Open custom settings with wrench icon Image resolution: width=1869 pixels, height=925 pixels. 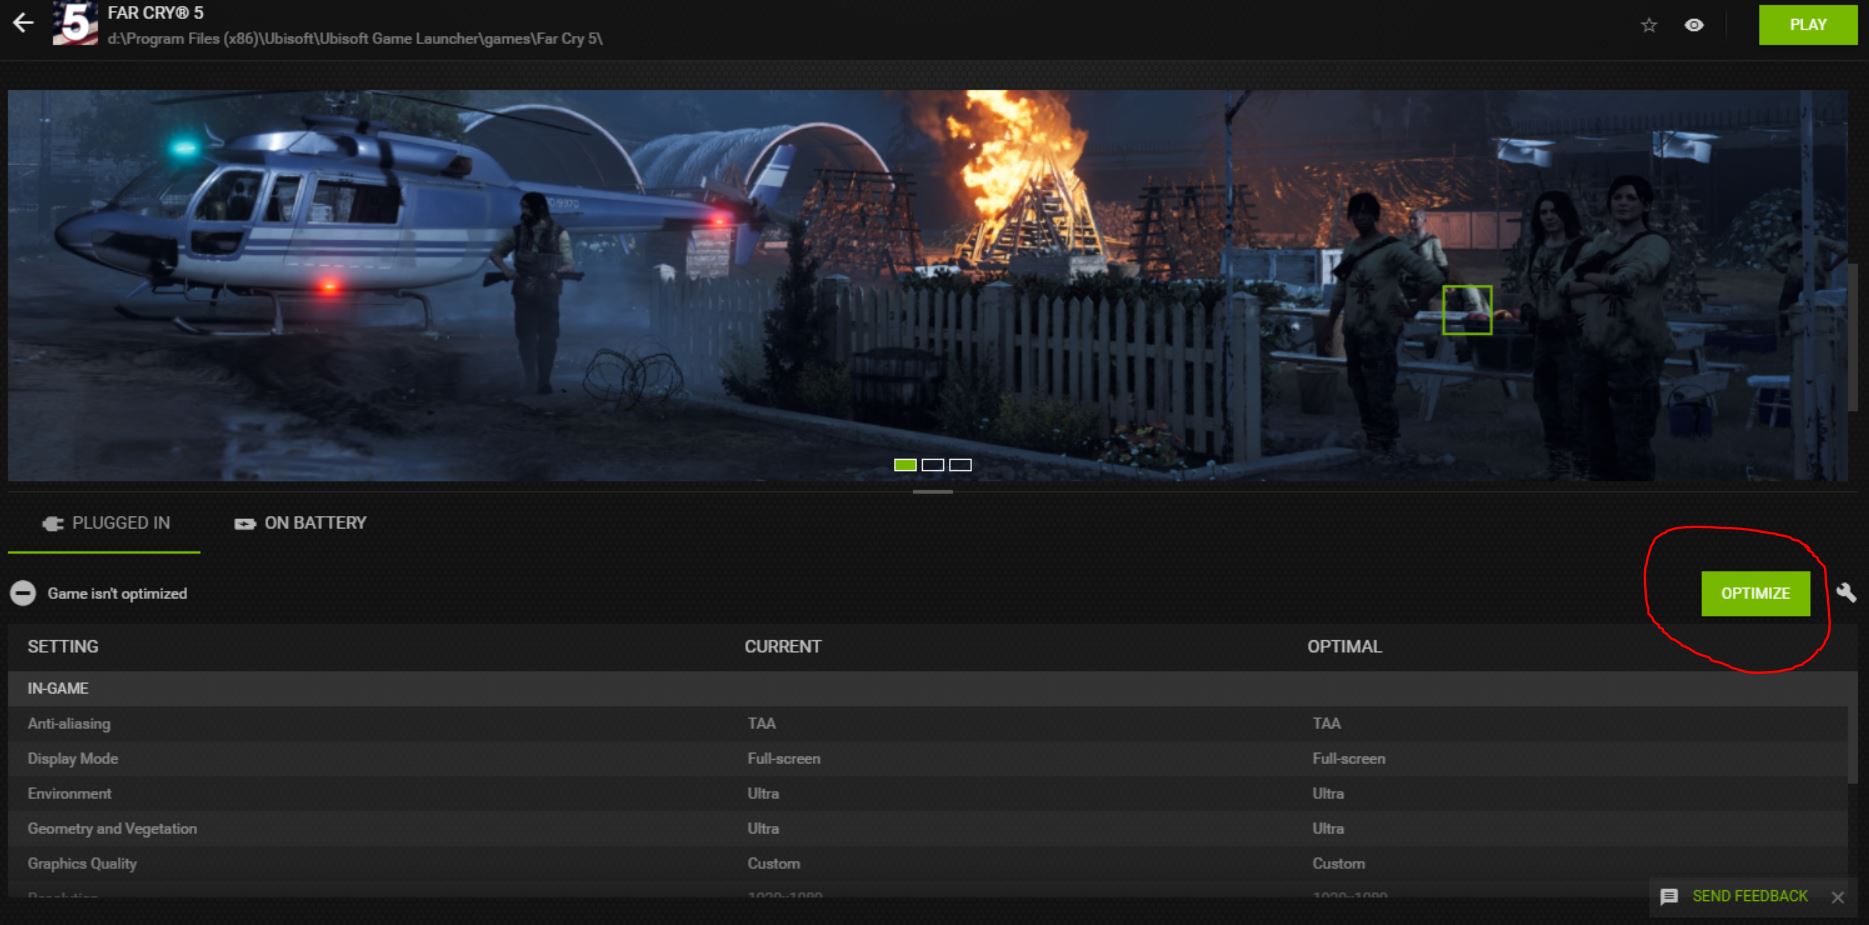click(1846, 593)
